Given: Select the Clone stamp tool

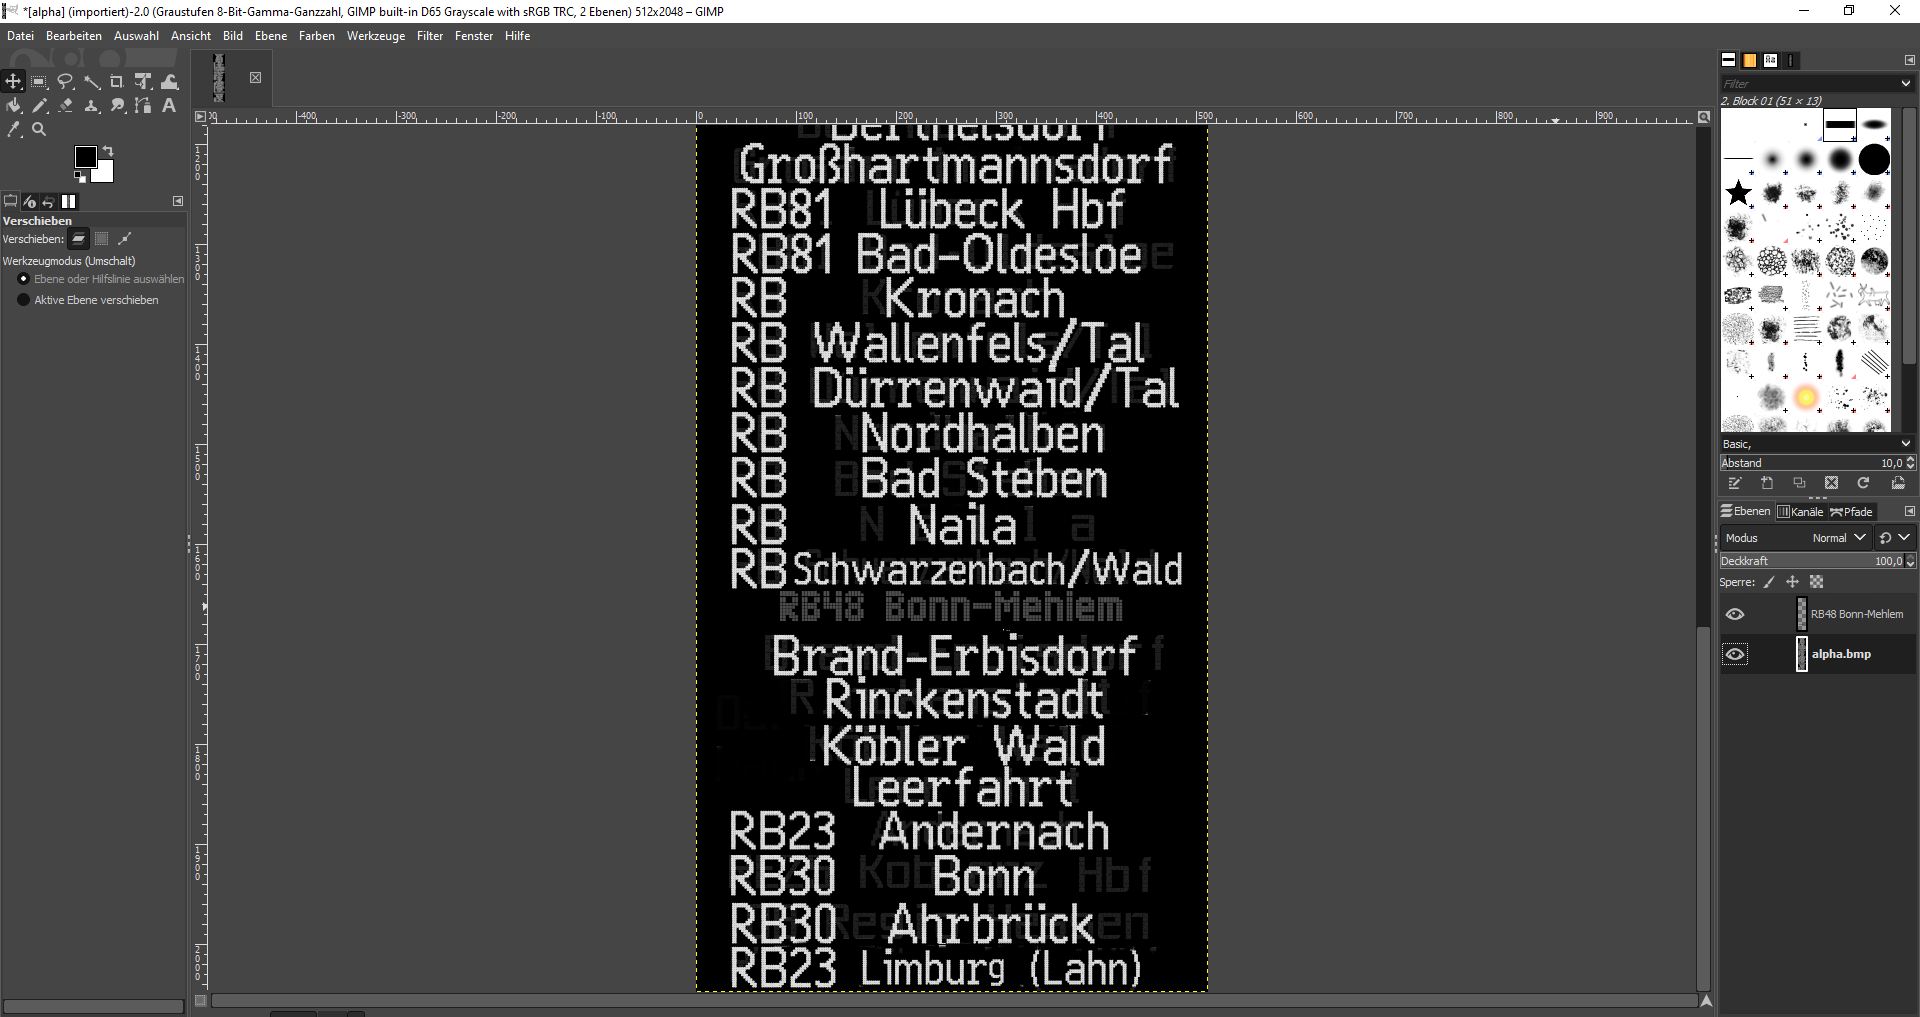Looking at the screenshot, I should (92, 106).
